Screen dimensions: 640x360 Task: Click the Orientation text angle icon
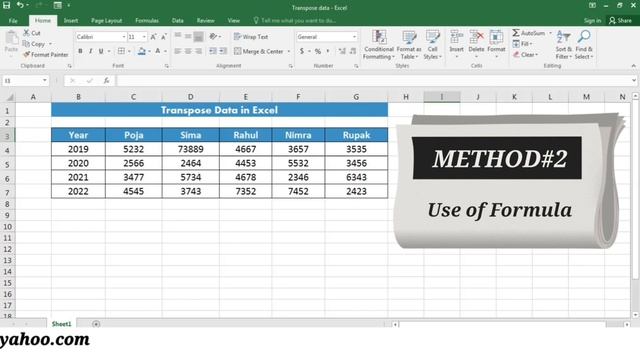click(x=213, y=37)
